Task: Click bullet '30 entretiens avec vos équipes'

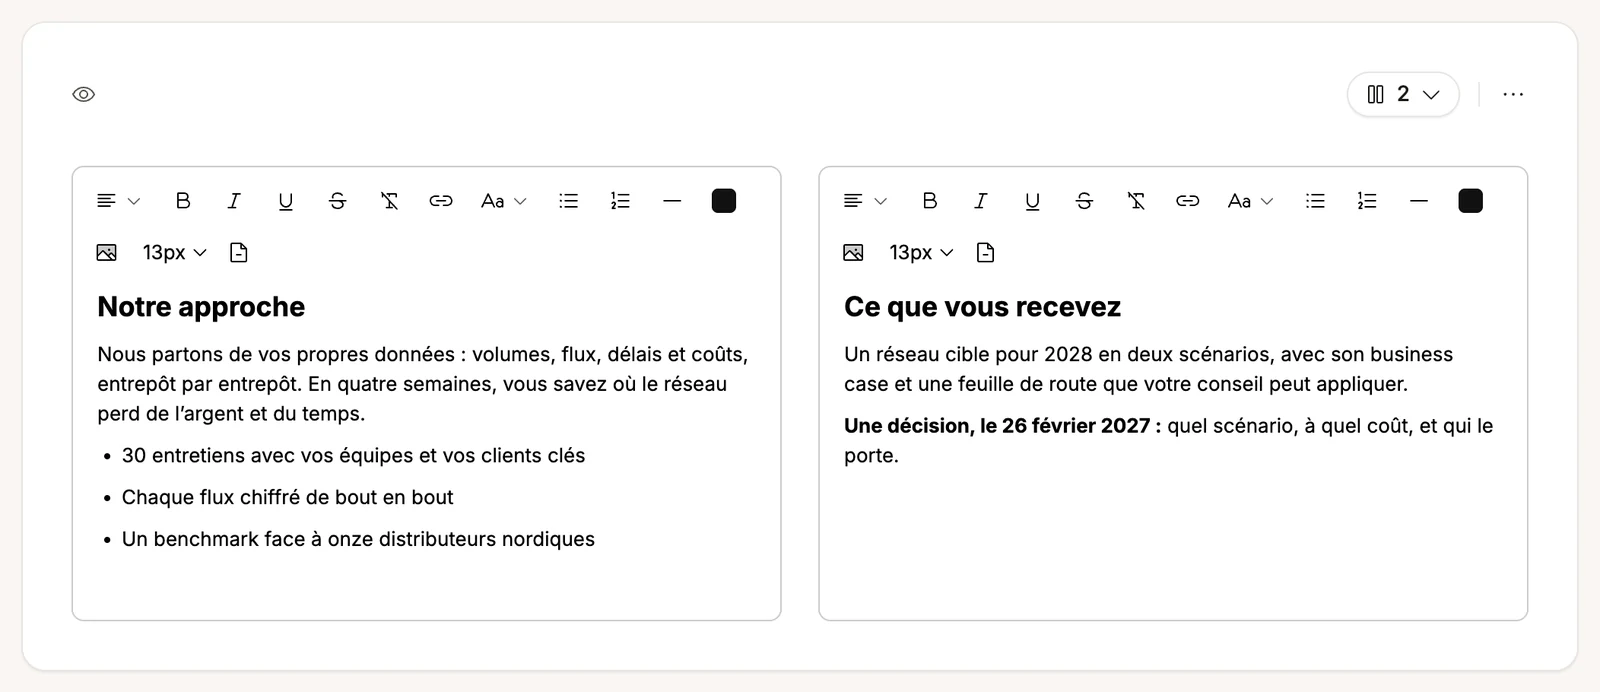Action: 353,455
